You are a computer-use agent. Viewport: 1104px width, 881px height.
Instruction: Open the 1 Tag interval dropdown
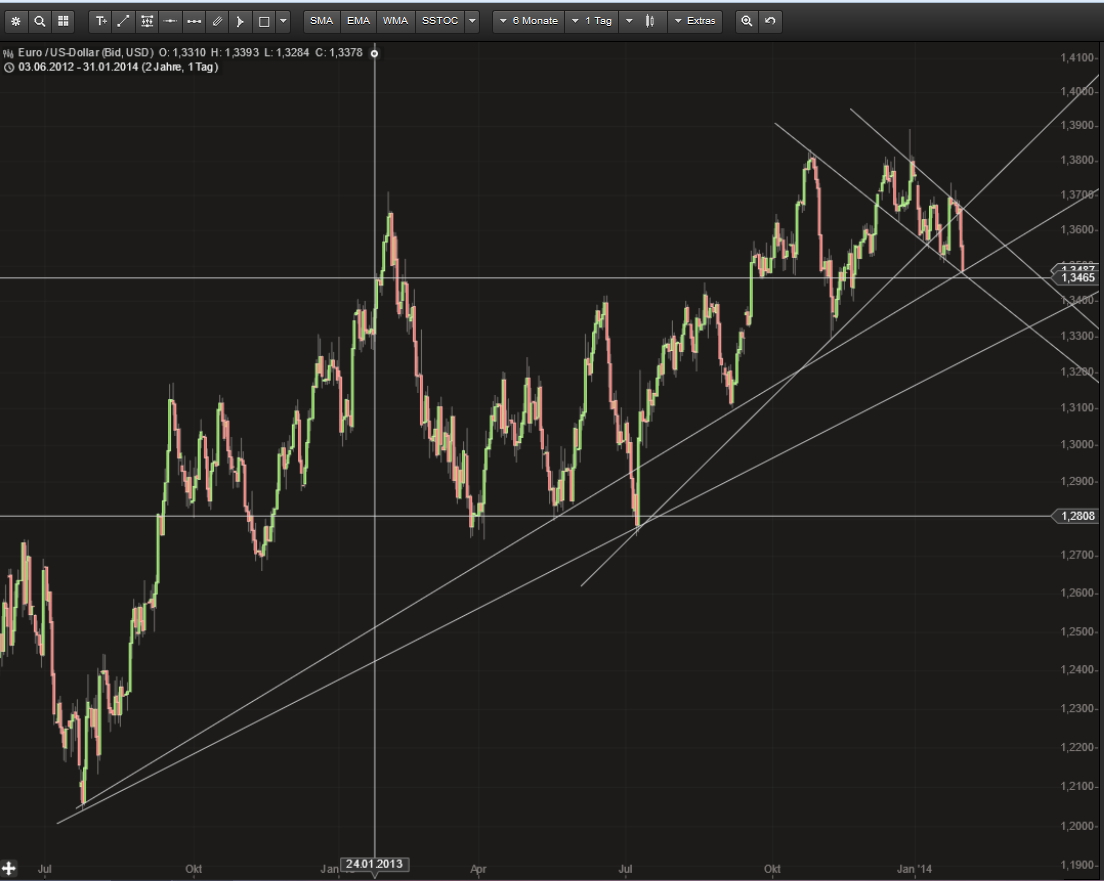coord(592,20)
